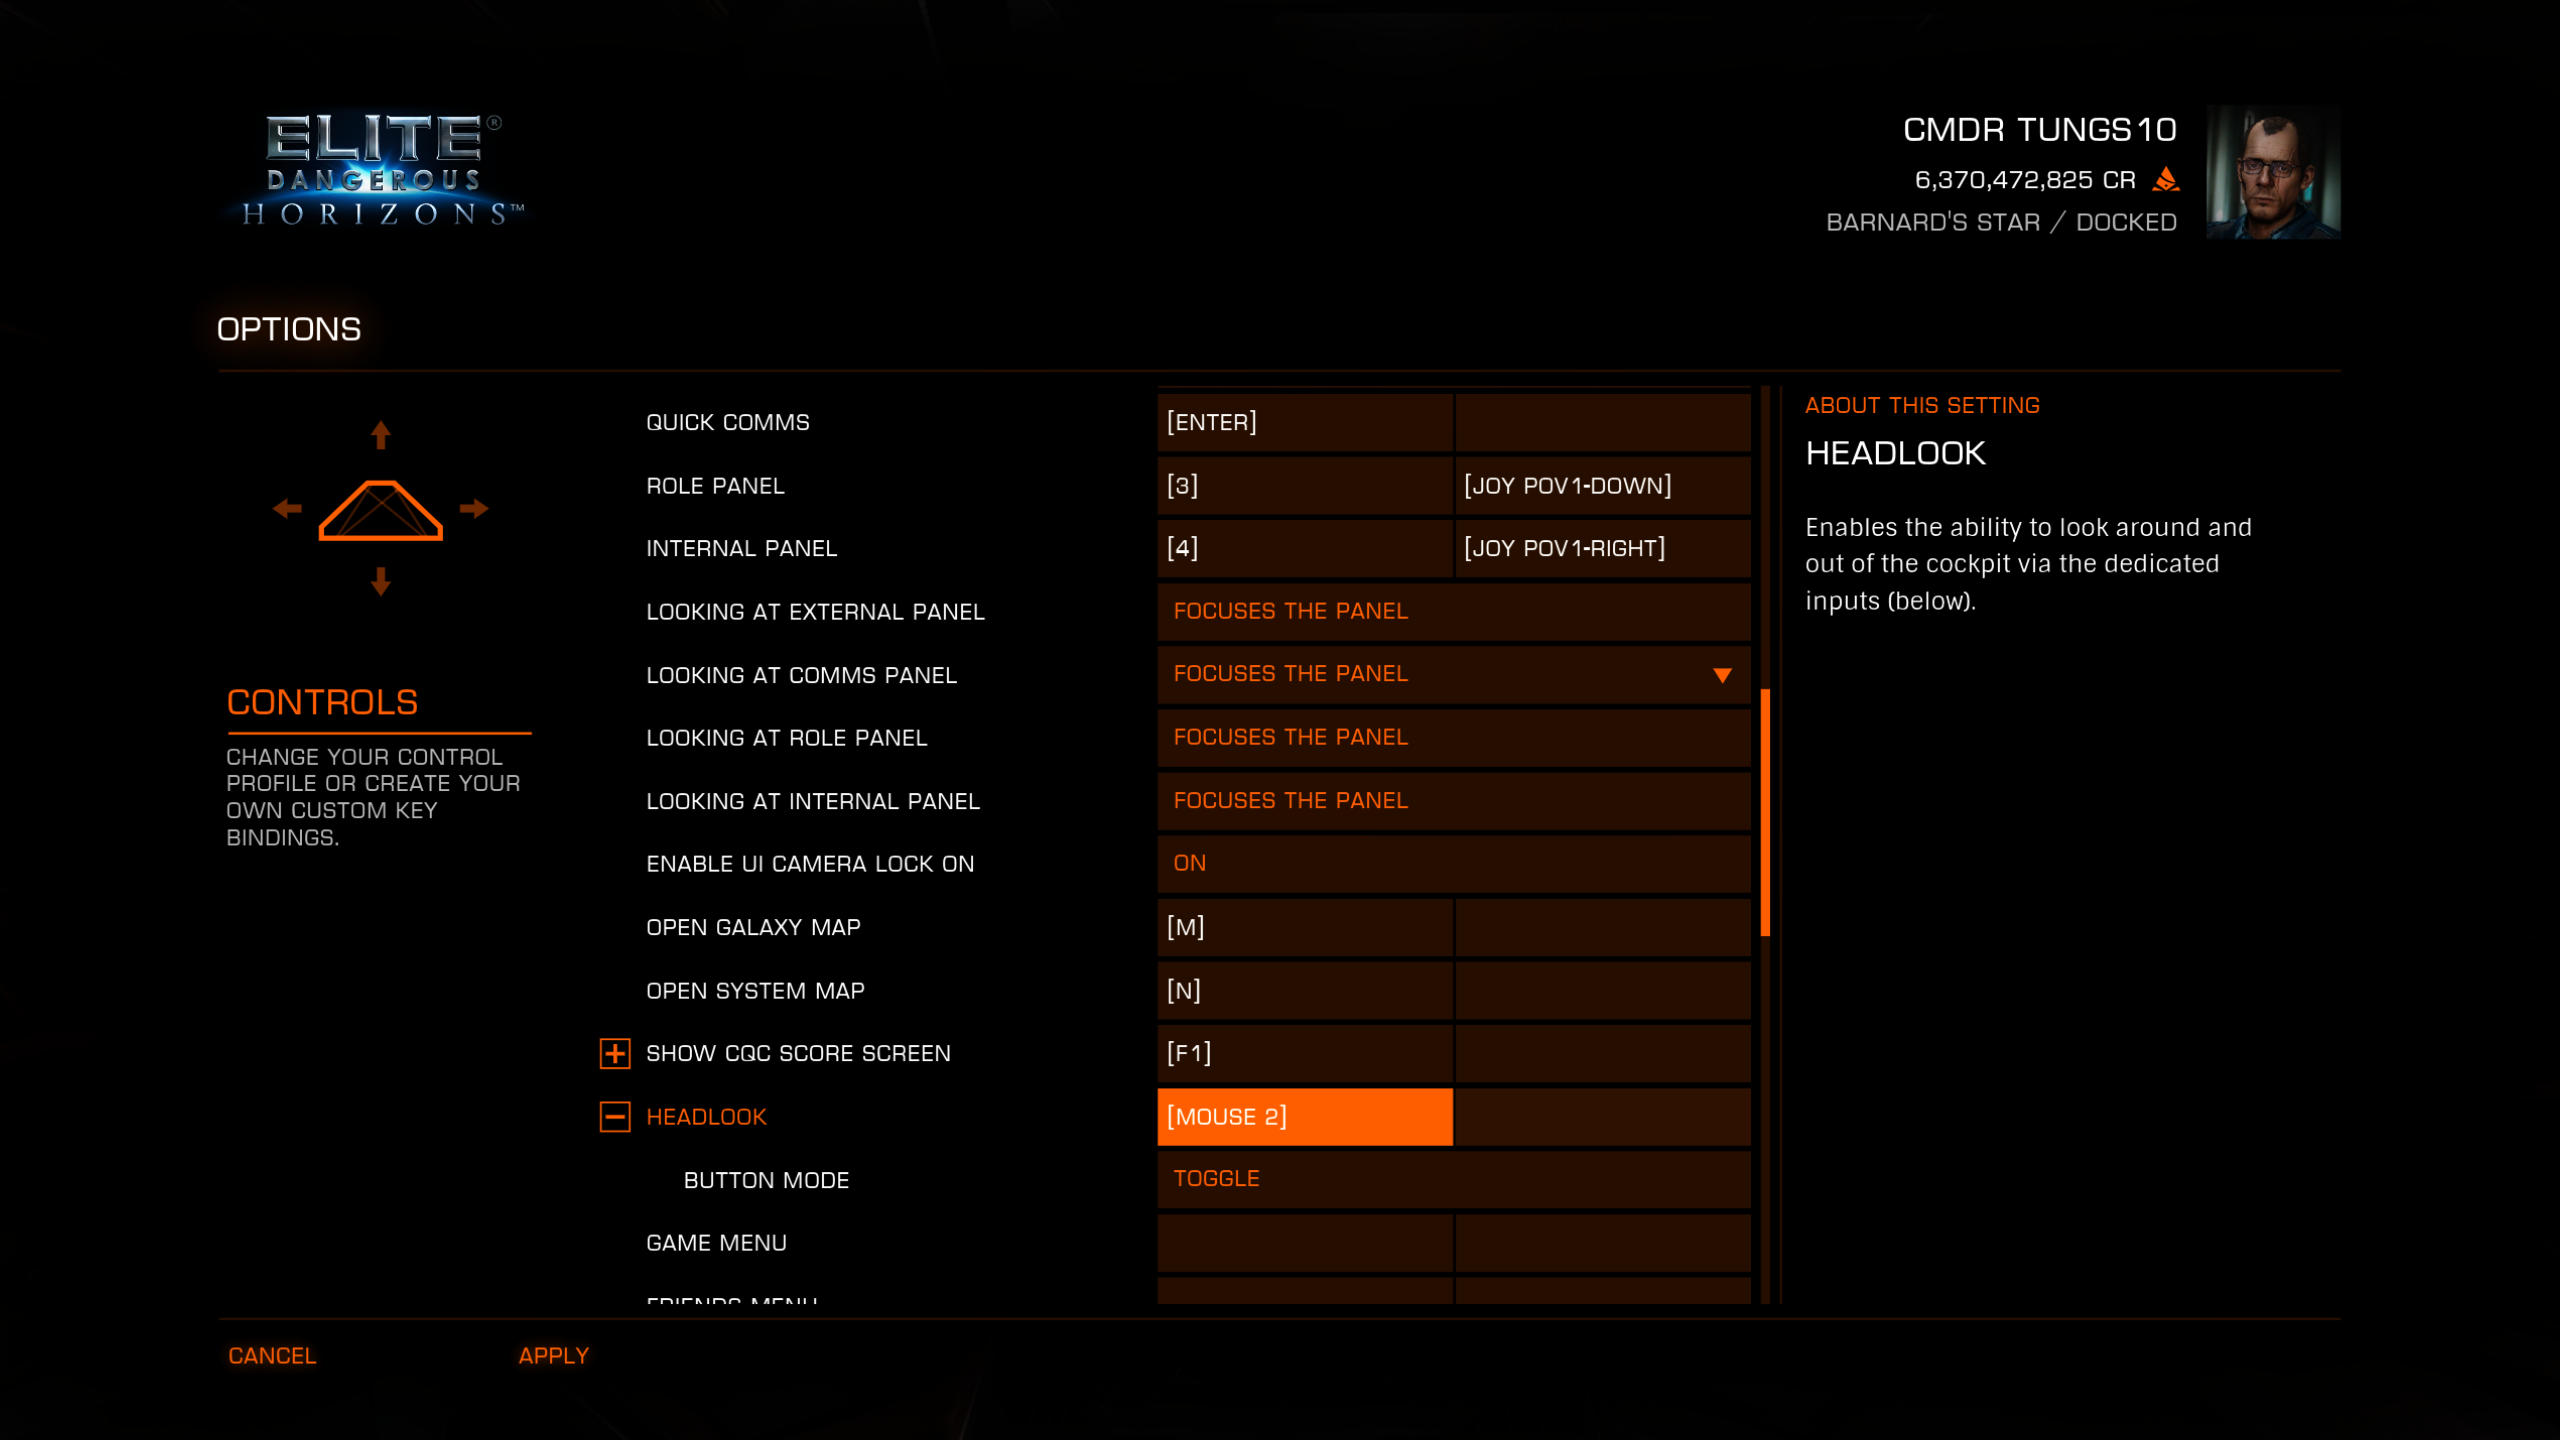Click the Options page heading
This screenshot has width=2560, height=1440.
pos(289,329)
